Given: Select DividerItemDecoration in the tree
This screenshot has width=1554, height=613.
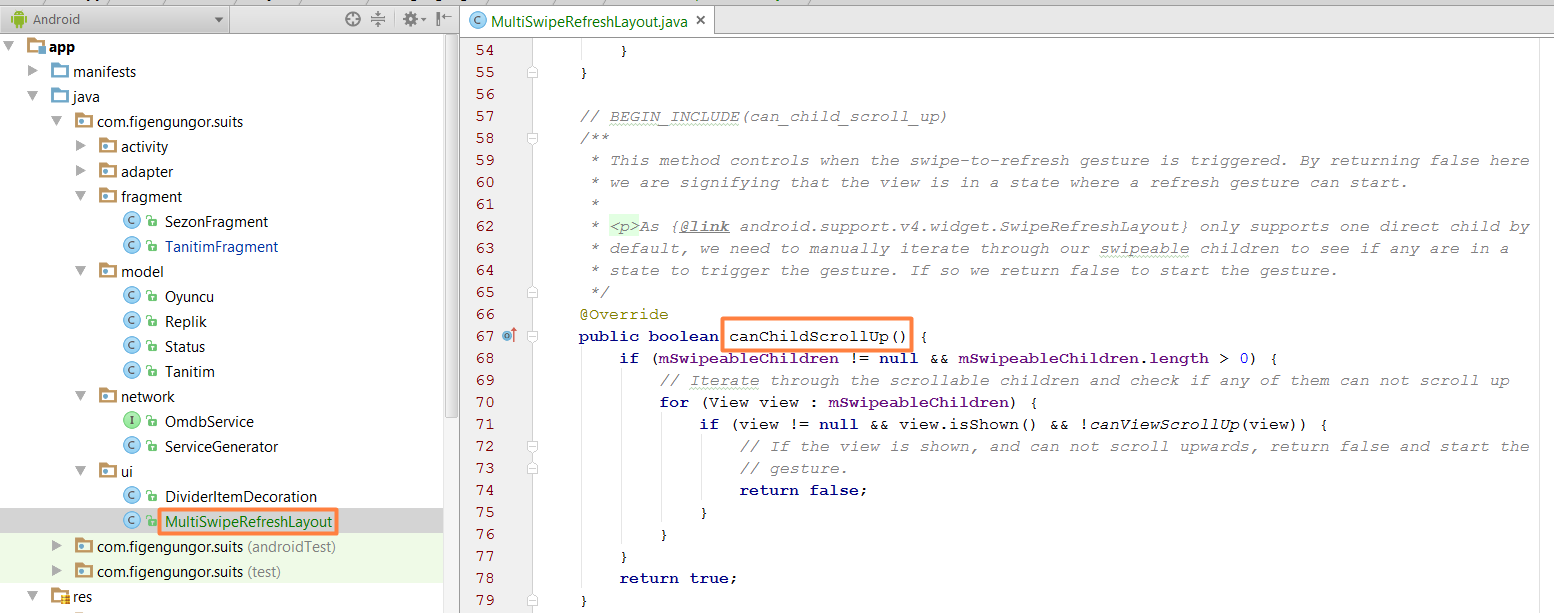Looking at the screenshot, I should tap(240, 496).
